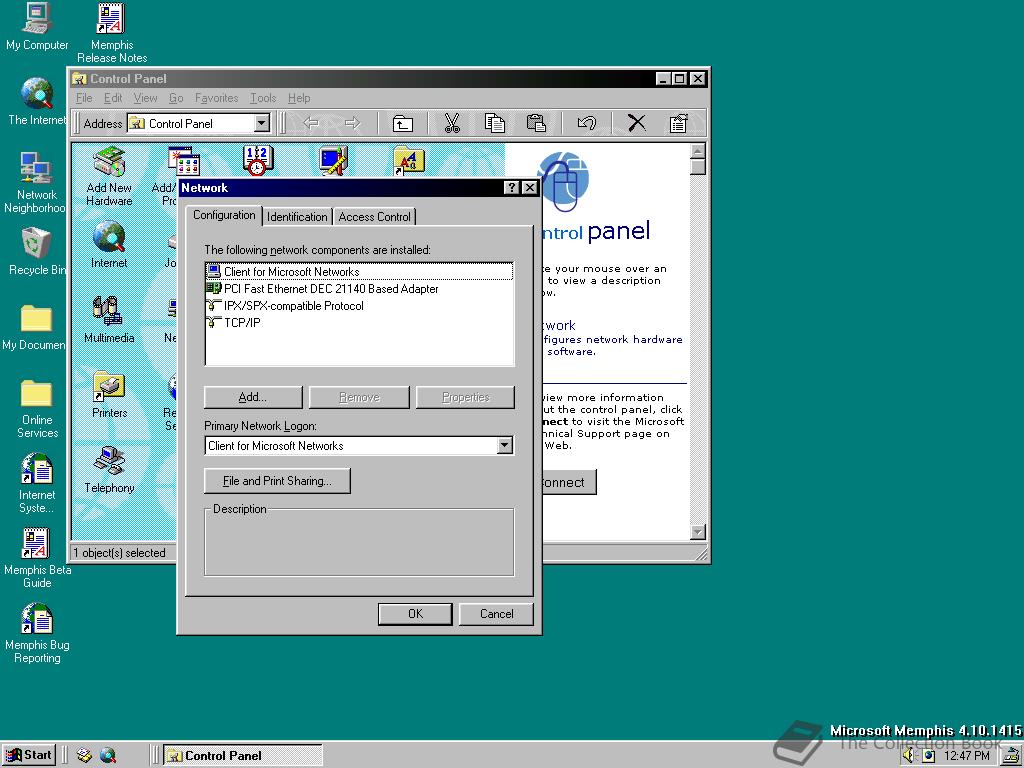Select PCI Fast Ethernet DEC 21140 adapter
Viewport: 1024px width, 768px height.
coord(359,289)
